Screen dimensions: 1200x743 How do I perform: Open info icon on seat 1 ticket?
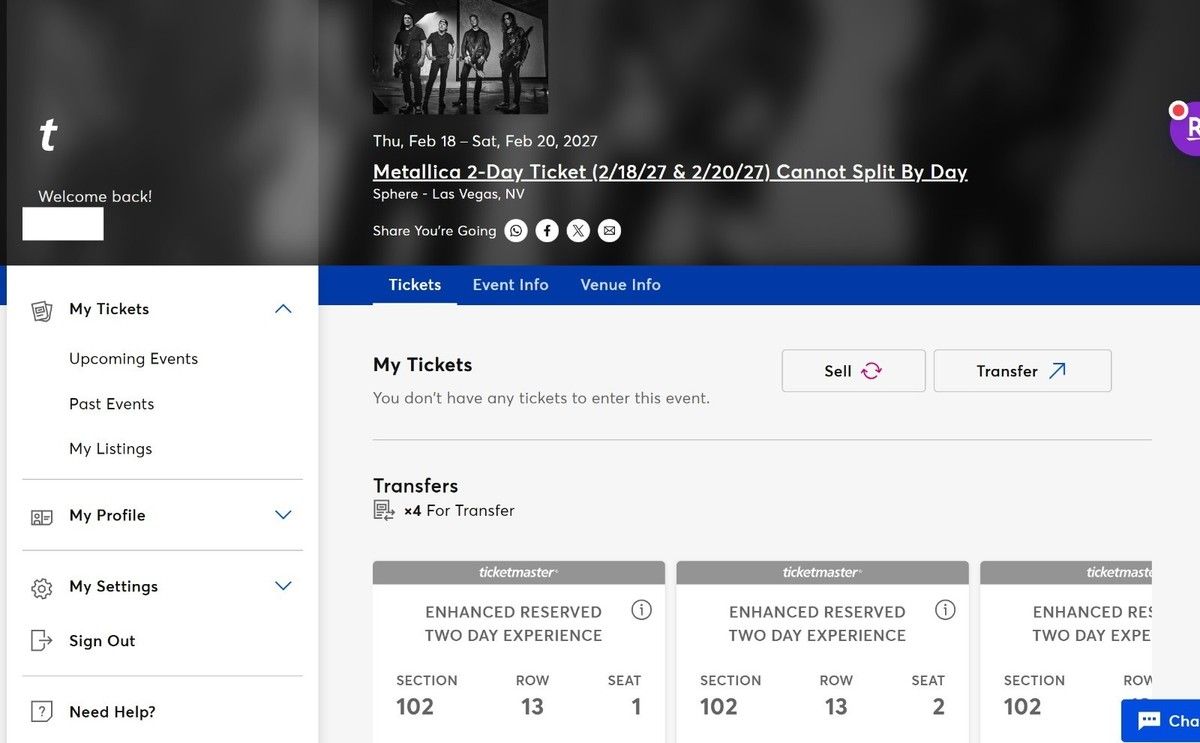pos(642,610)
